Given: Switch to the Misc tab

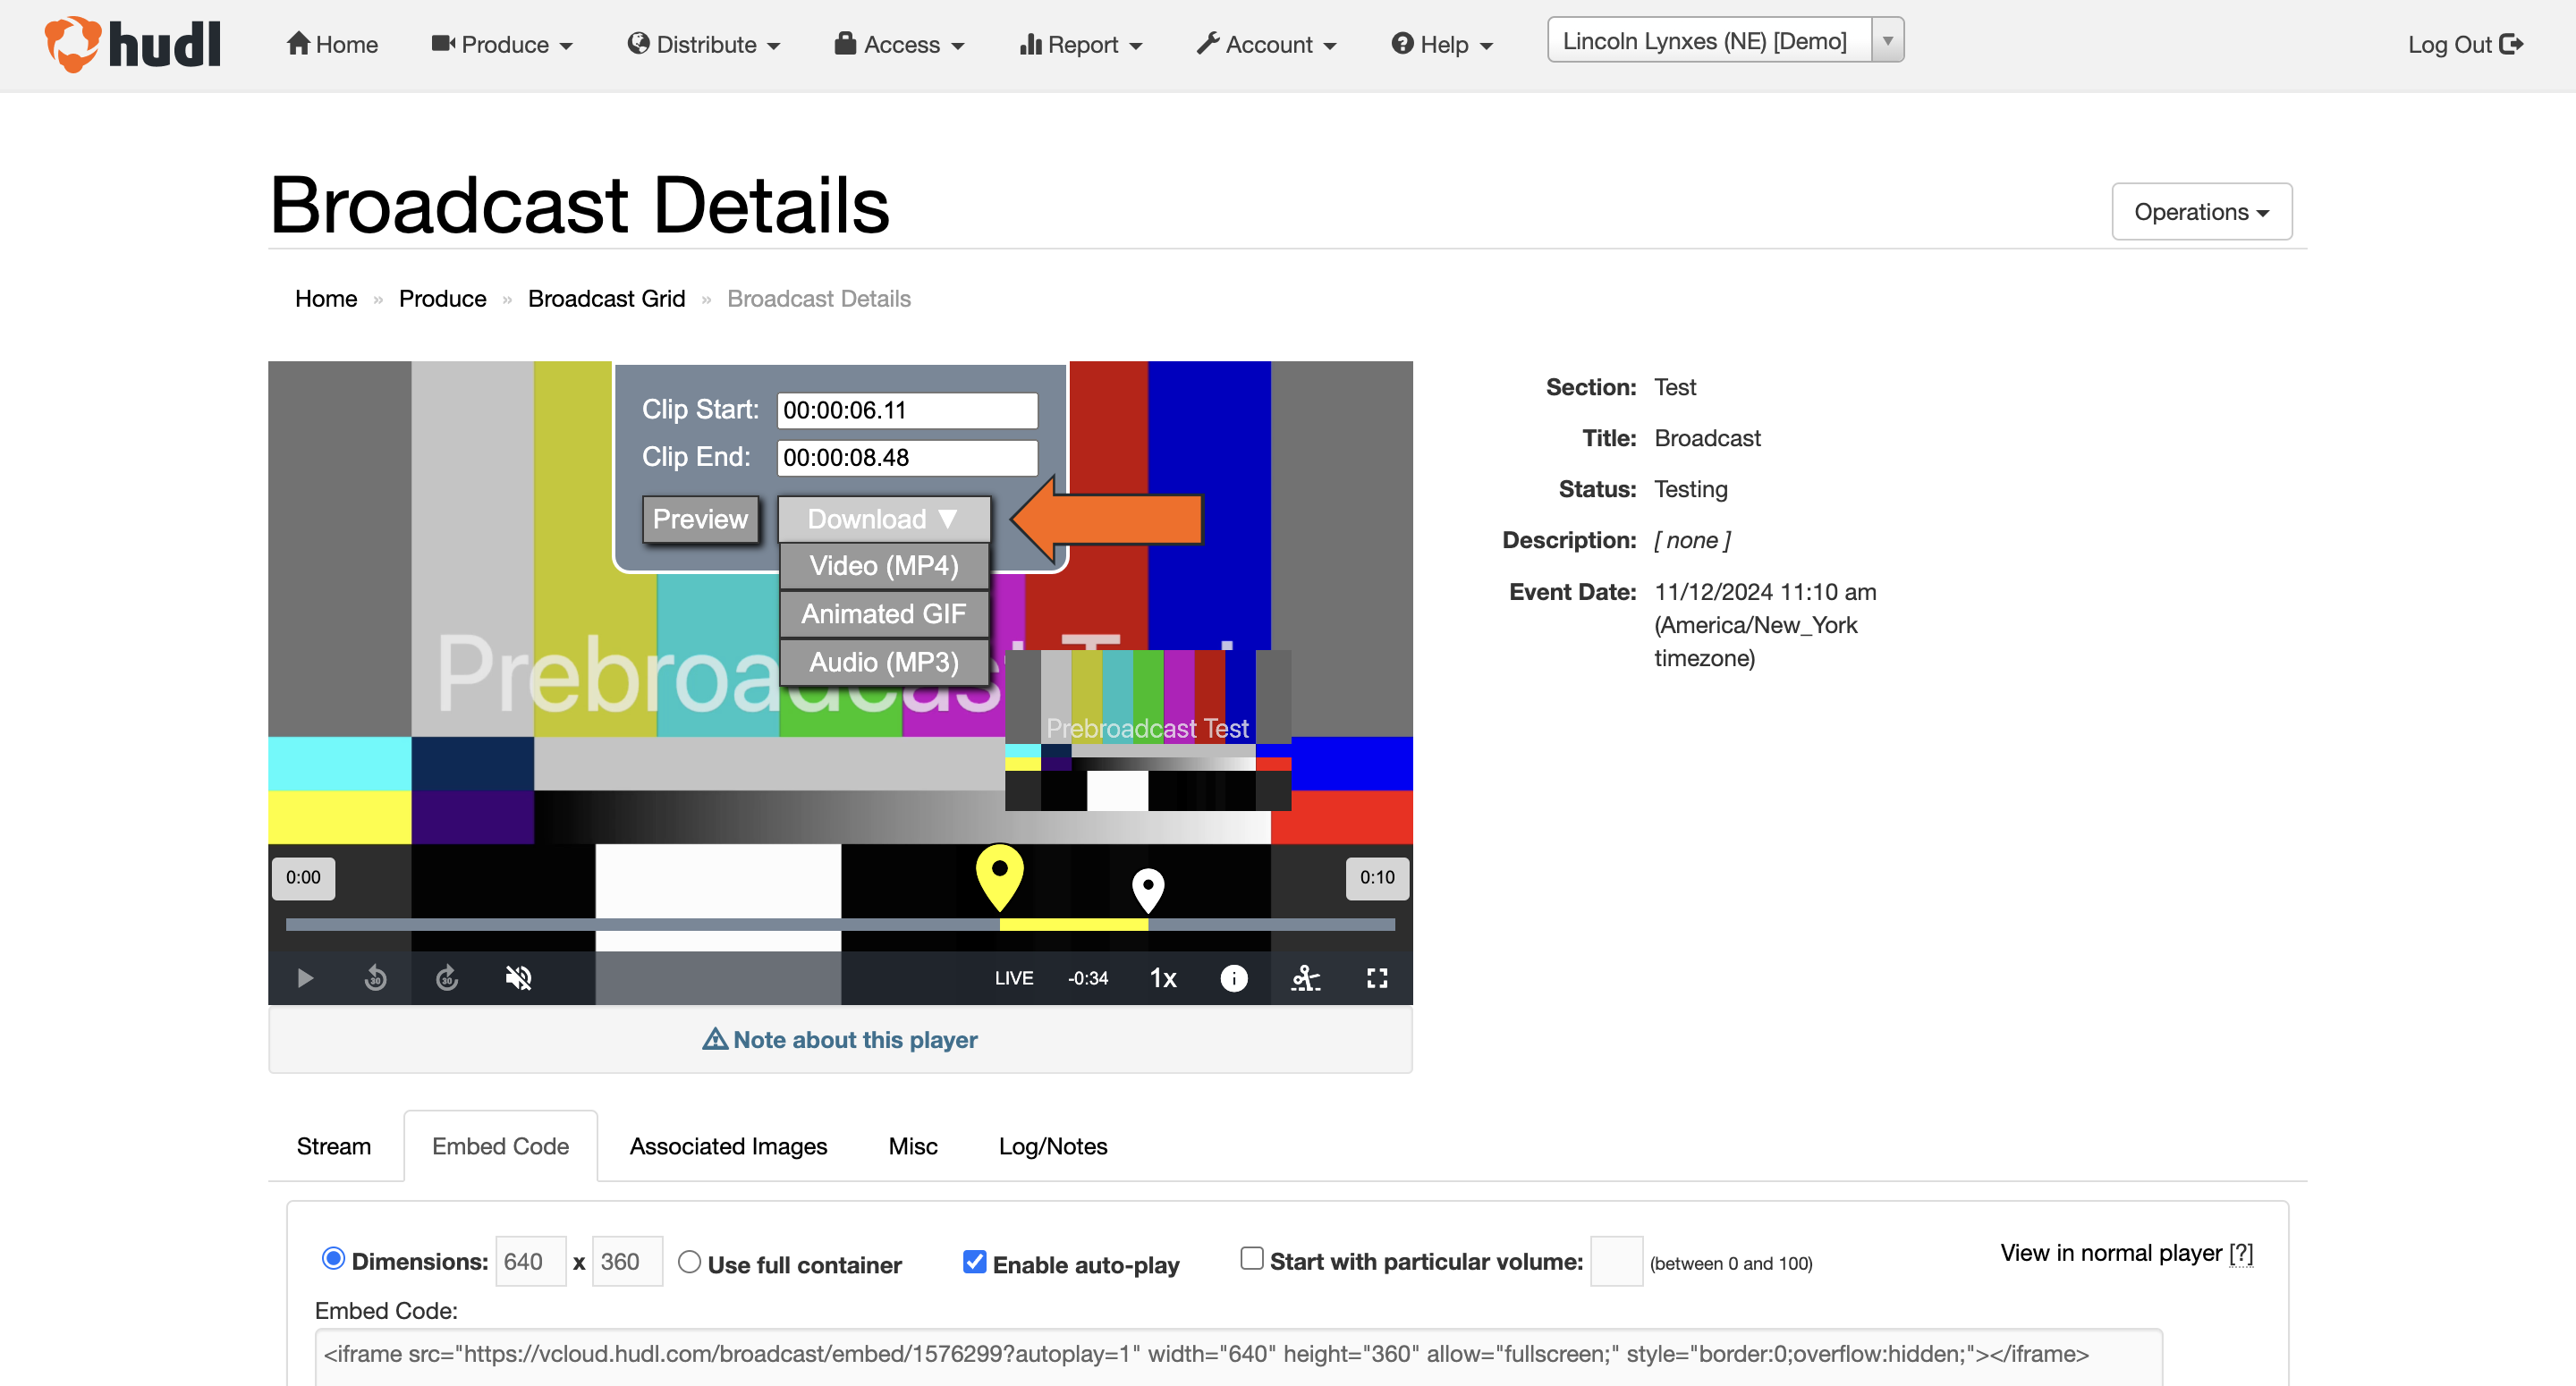Looking at the screenshot, I should [912, 1146].
